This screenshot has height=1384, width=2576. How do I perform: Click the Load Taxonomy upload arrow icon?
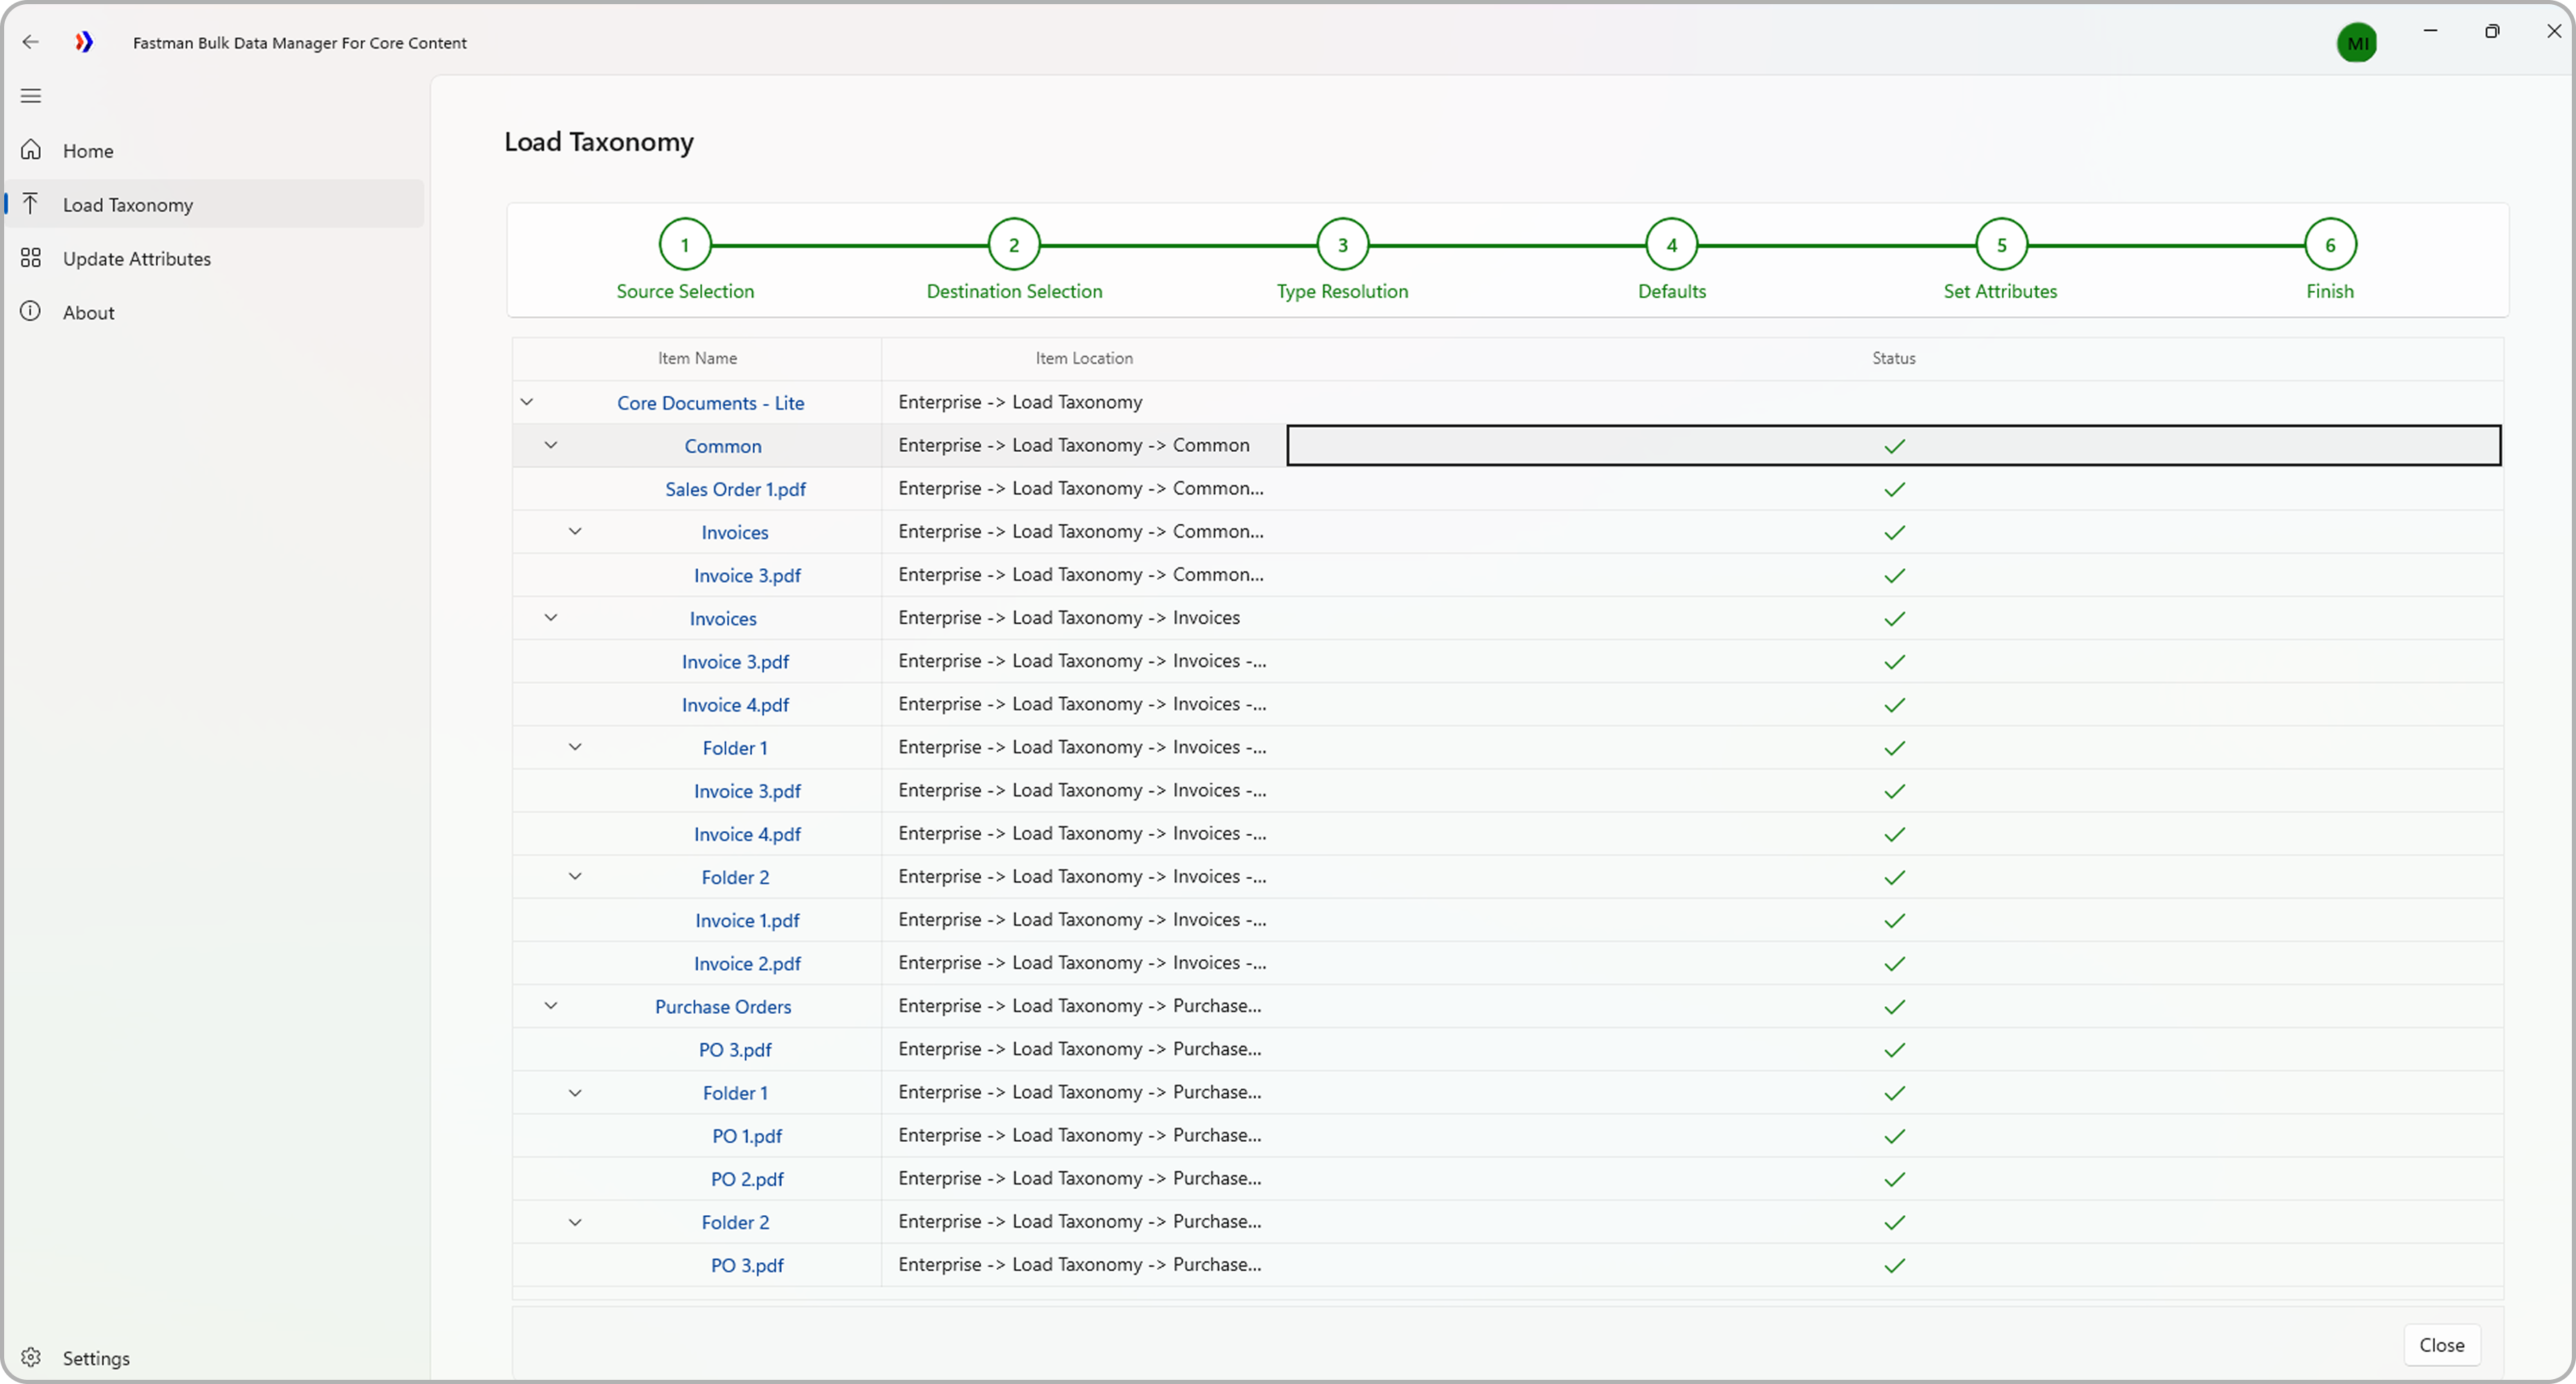coord(31,204)
